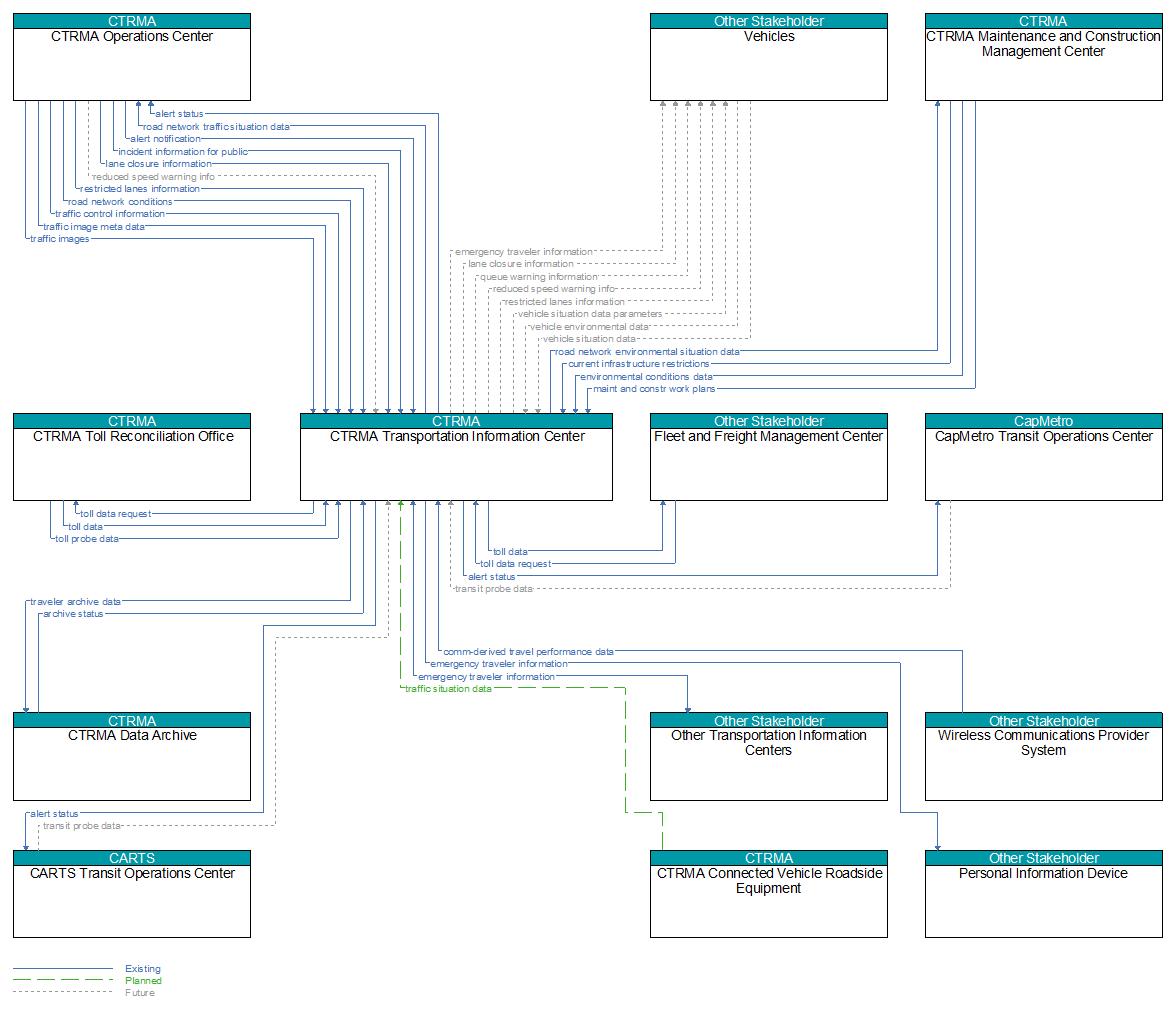
Task: Select the 'traffic image meta data' label
Action: point(94,227)
